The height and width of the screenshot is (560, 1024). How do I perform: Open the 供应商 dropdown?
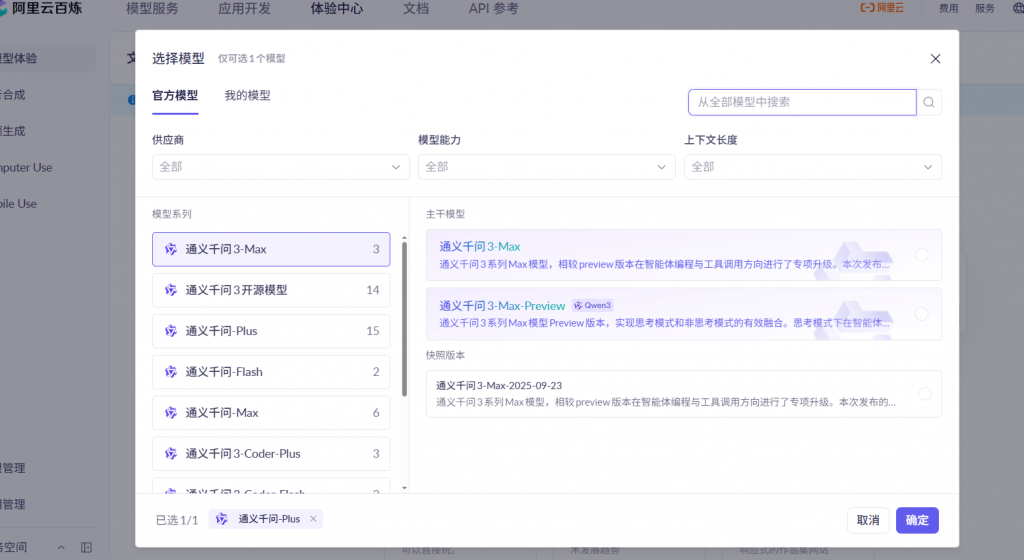[280, 167]
